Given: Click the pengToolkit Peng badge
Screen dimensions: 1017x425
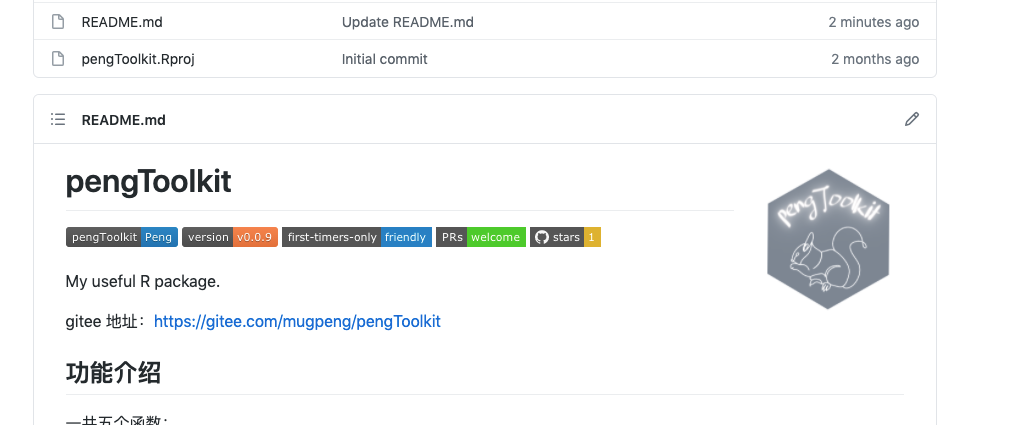Looking at the screenshot, I should point(122,237).
